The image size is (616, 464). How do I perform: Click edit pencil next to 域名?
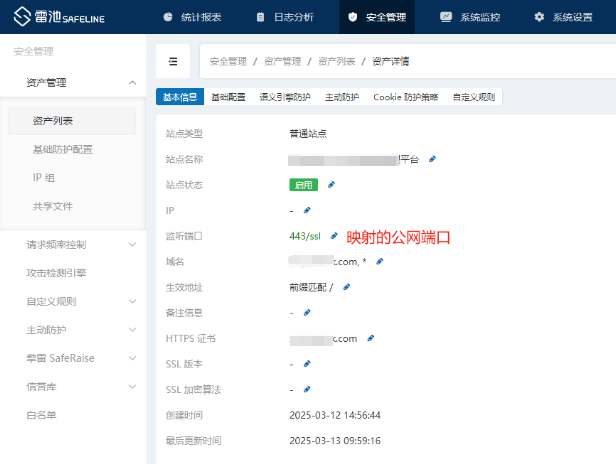click(379, 262)
